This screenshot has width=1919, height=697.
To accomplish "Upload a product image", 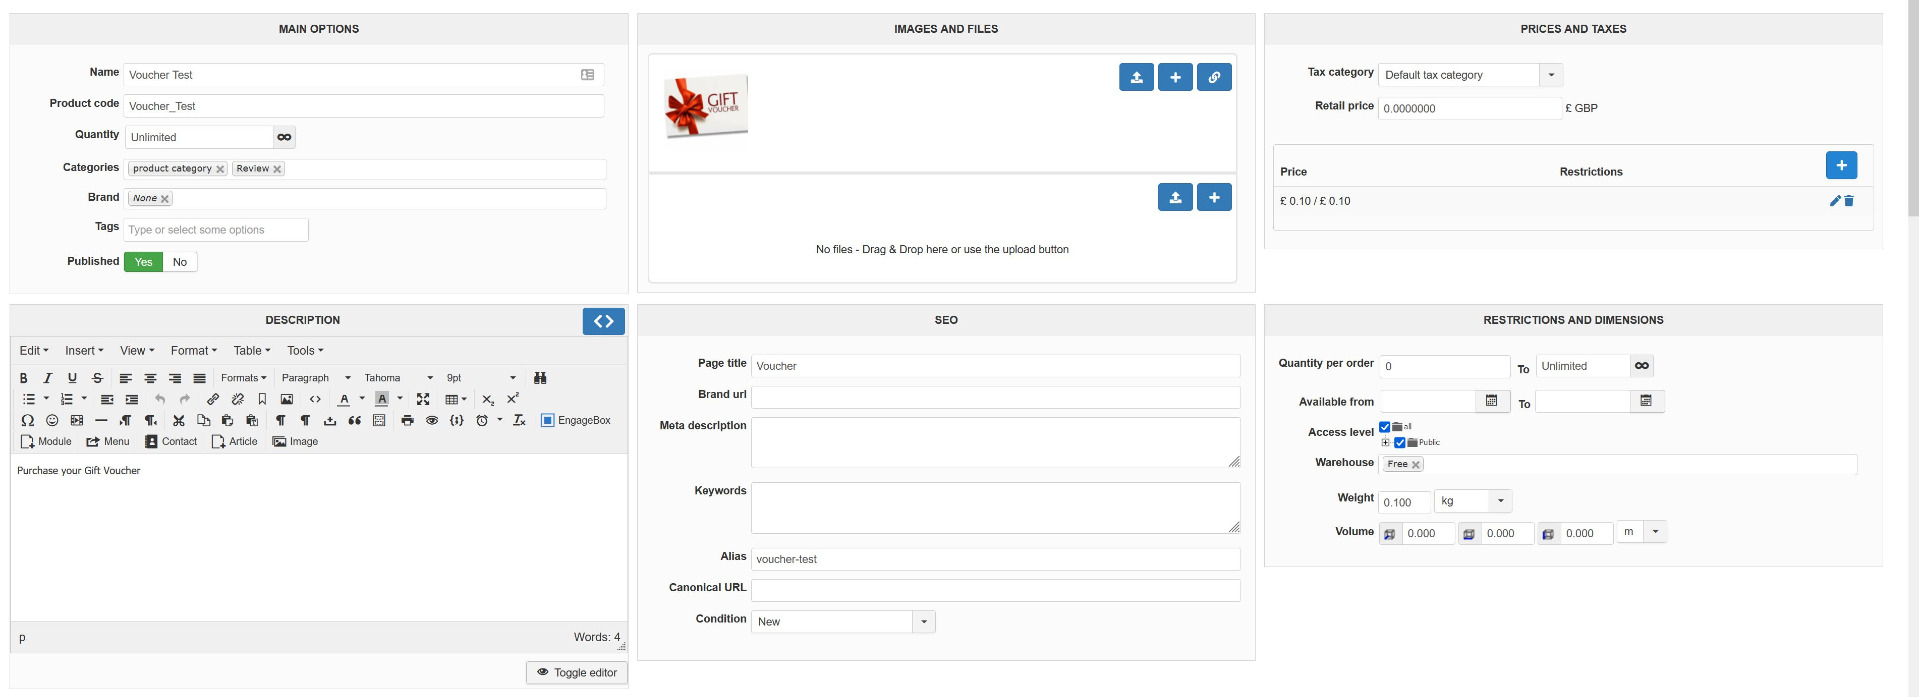I will (x=1136, y=77).
